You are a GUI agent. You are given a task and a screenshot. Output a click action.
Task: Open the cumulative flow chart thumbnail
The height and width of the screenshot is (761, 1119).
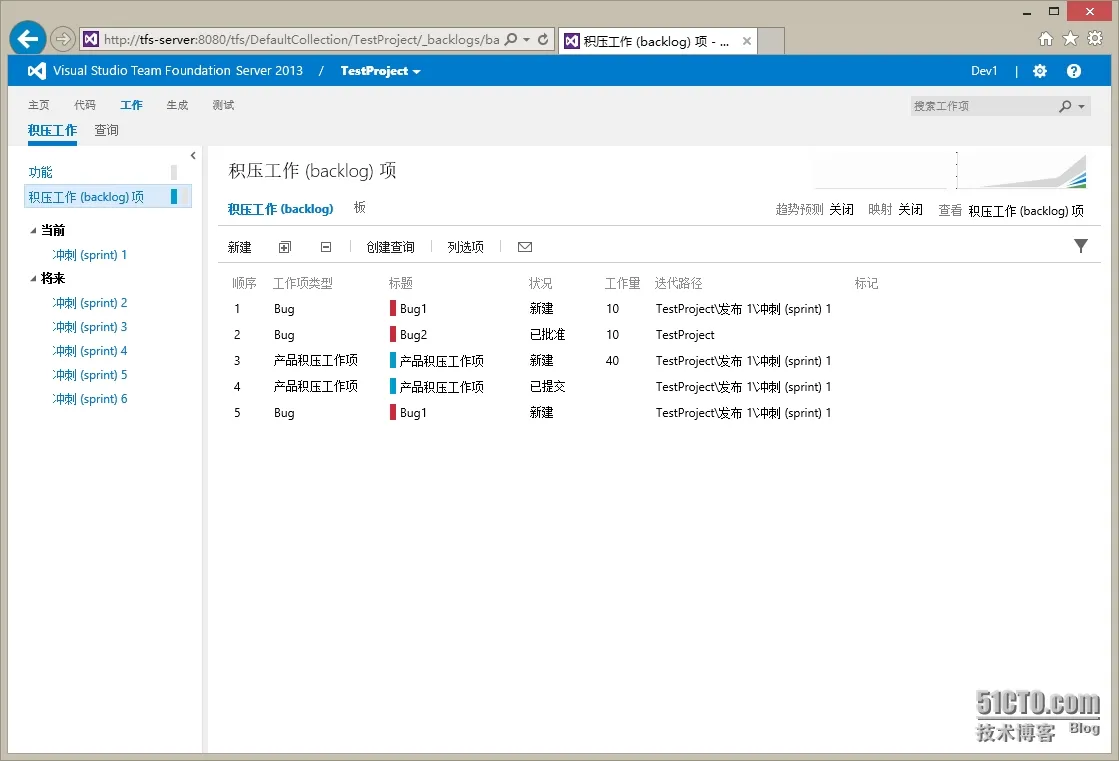click(x=1023, y=170)
